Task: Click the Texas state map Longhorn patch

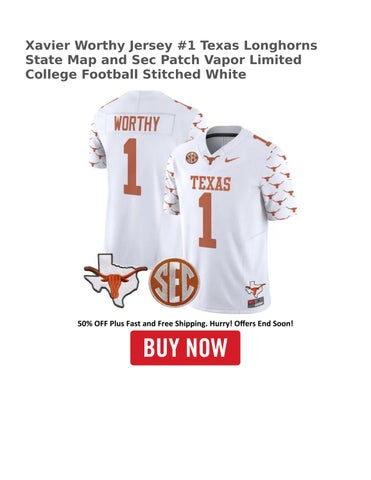Action: click(x=115, y=281)
